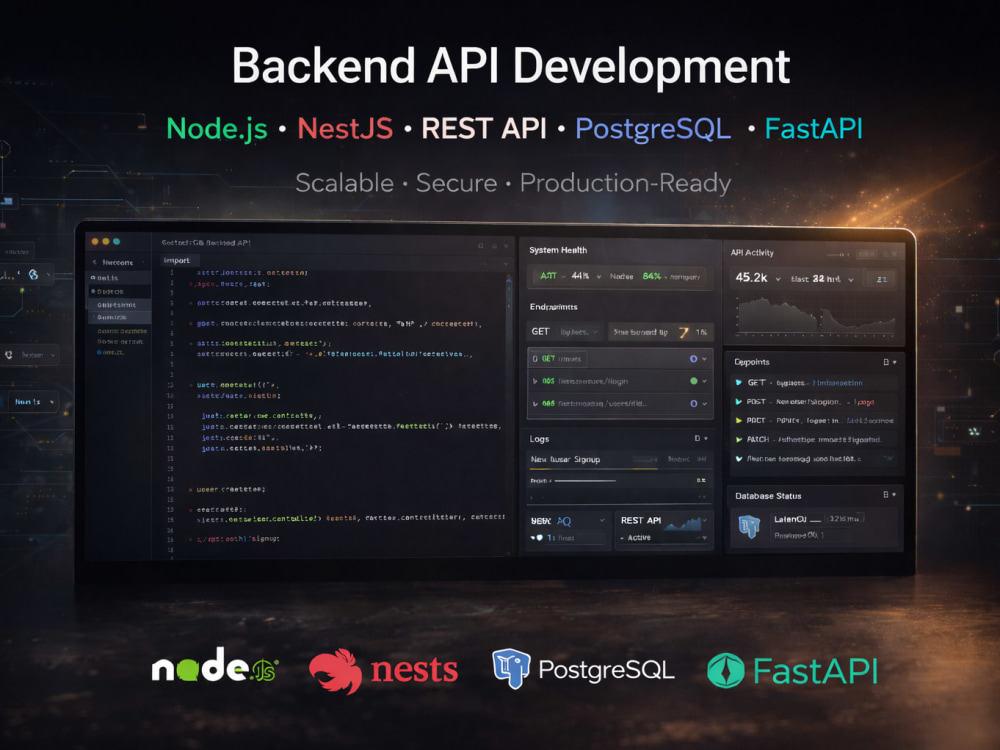Viewport: 1000px width, 750px height.
Task: Expand the chevron at the right end of the editor tab bar
Action: point(506,263)
